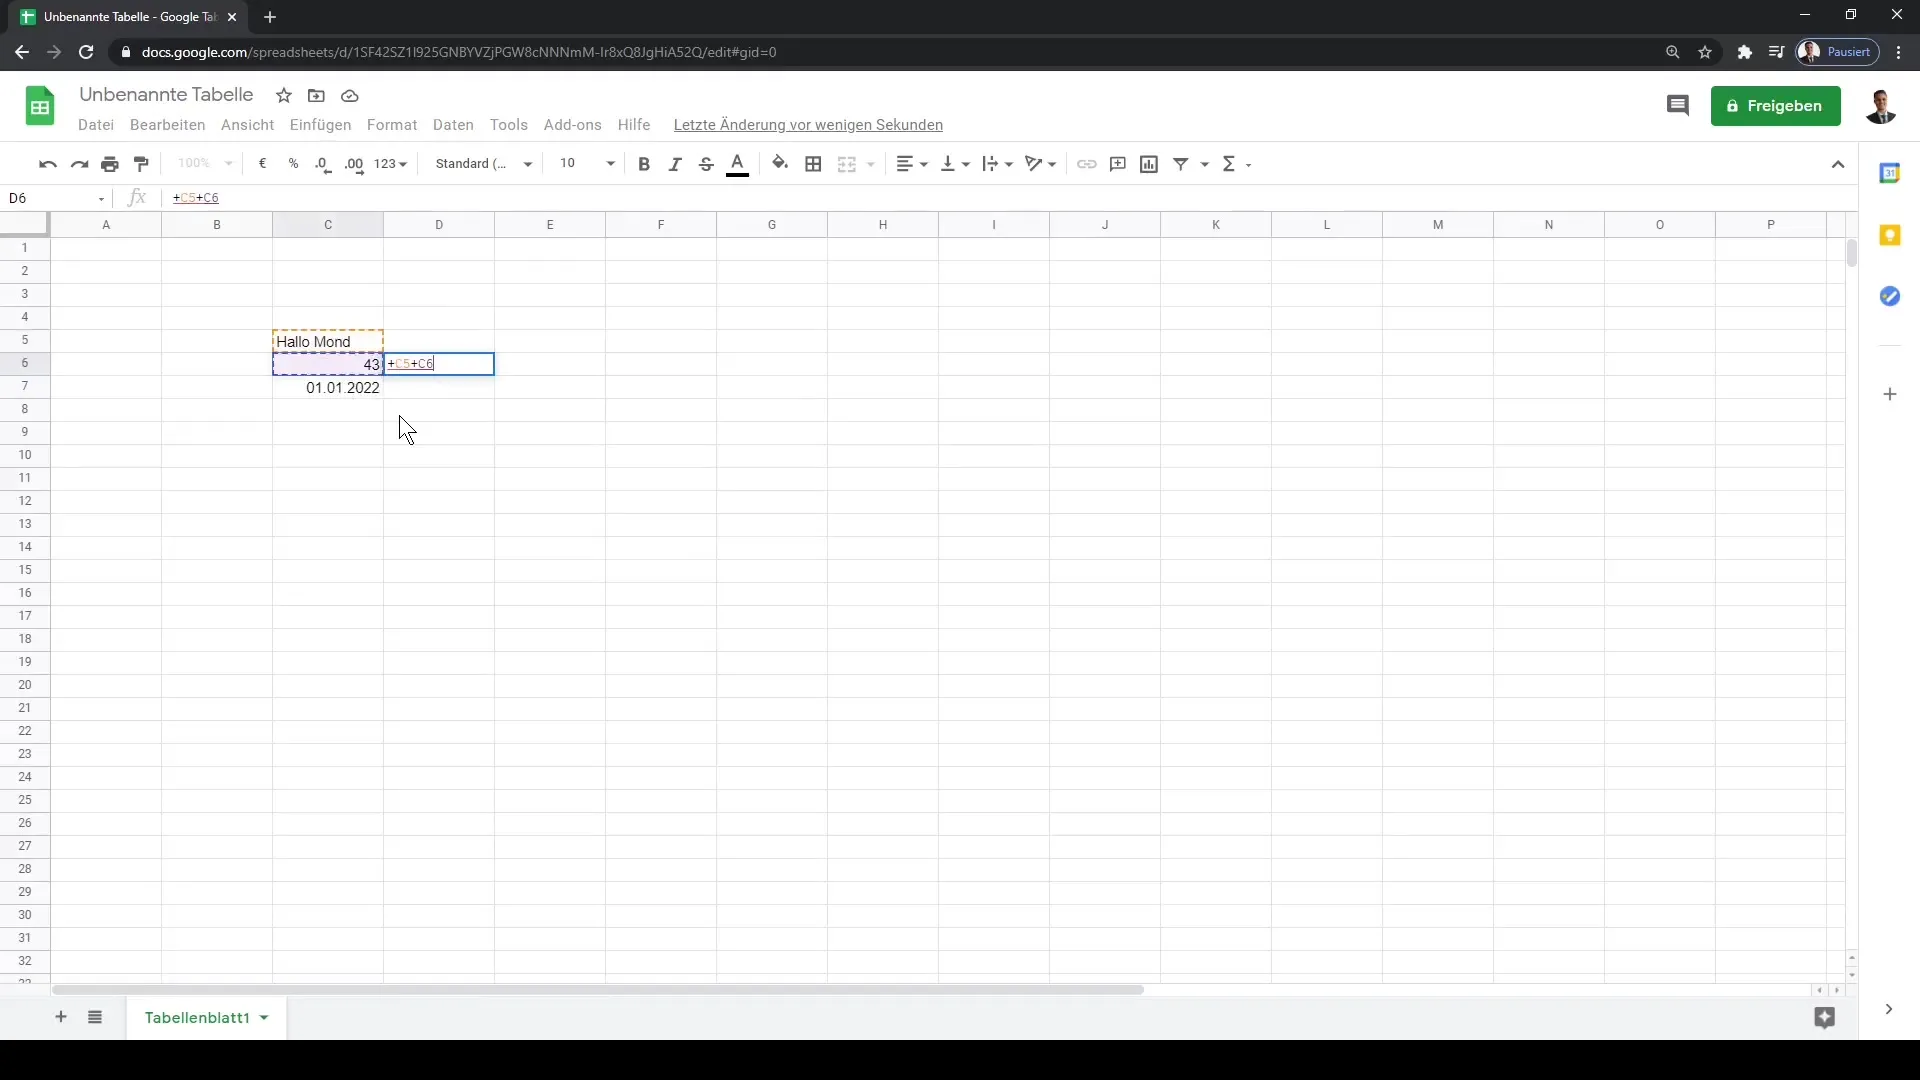The image size is (1920, 1080).
Task: Open the Daten menu
Action: [452, 124]
